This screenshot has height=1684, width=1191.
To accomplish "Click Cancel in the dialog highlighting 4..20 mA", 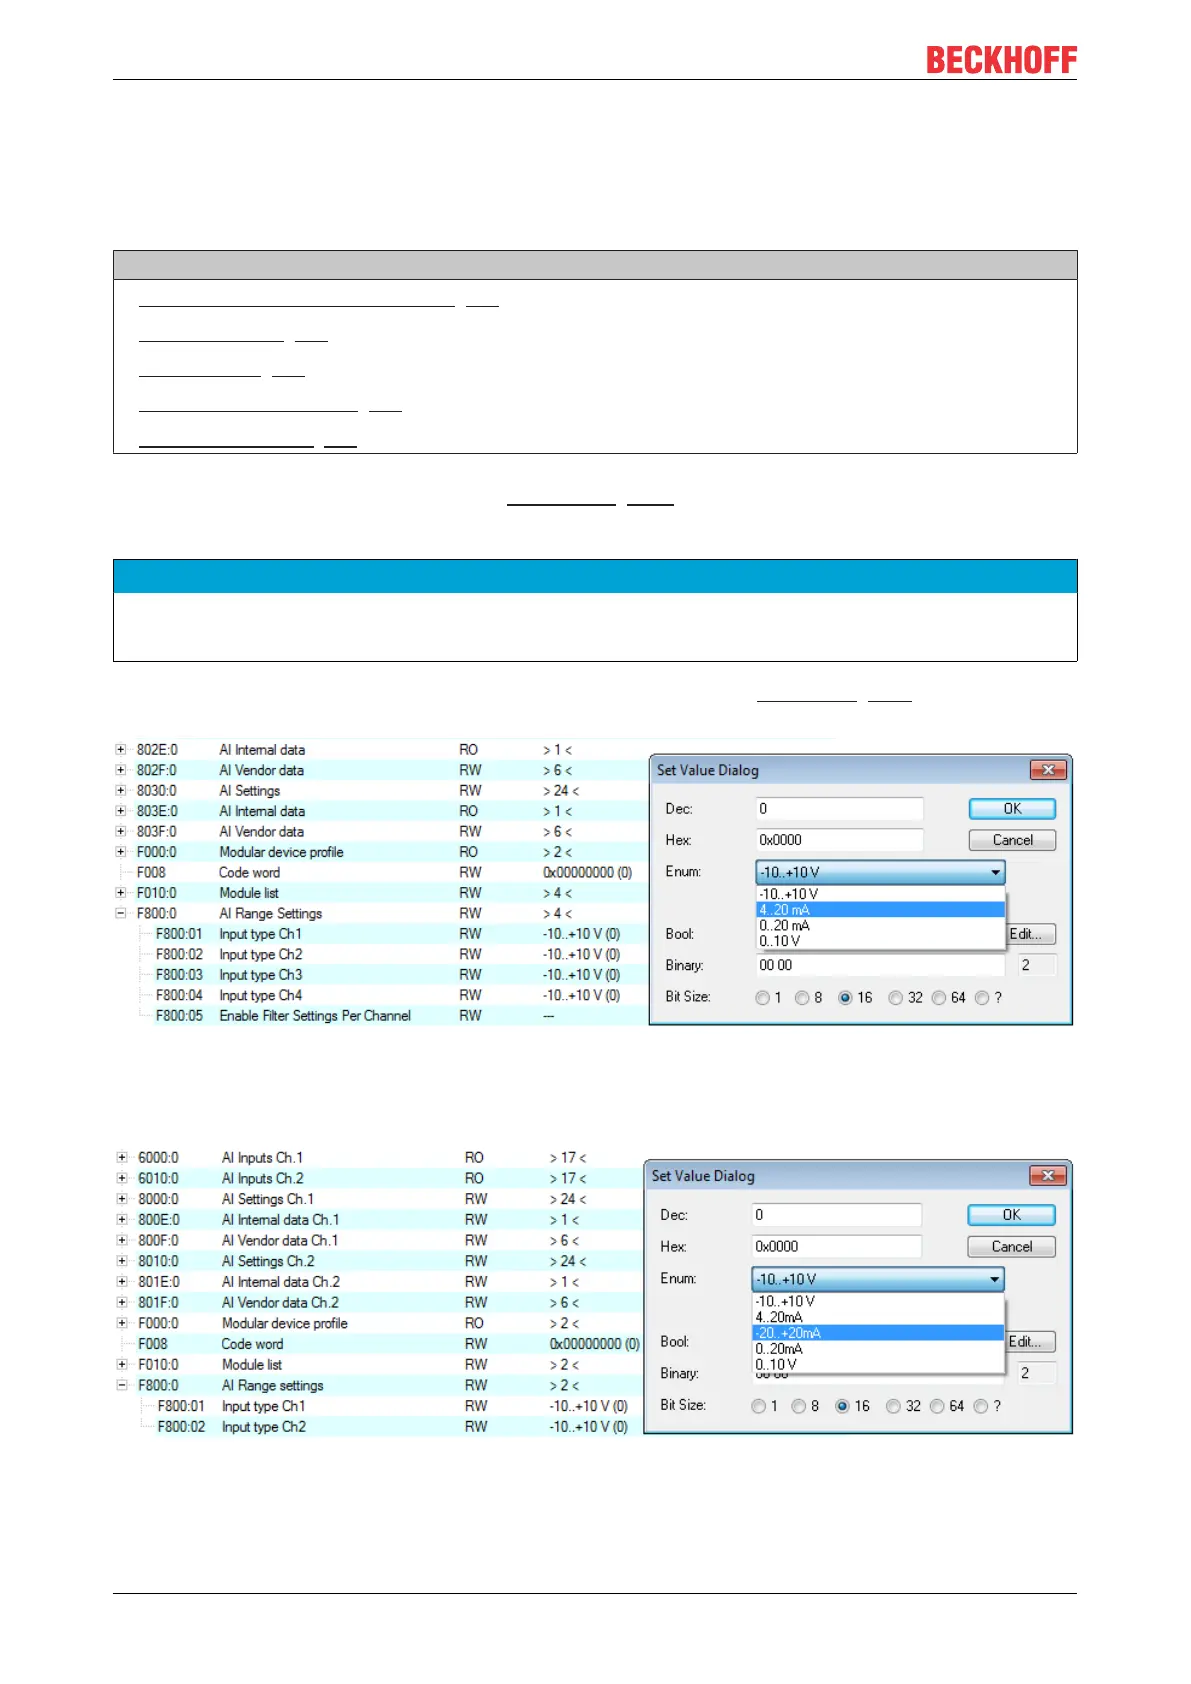I will pyautogui.click(x=1012, y=840).
